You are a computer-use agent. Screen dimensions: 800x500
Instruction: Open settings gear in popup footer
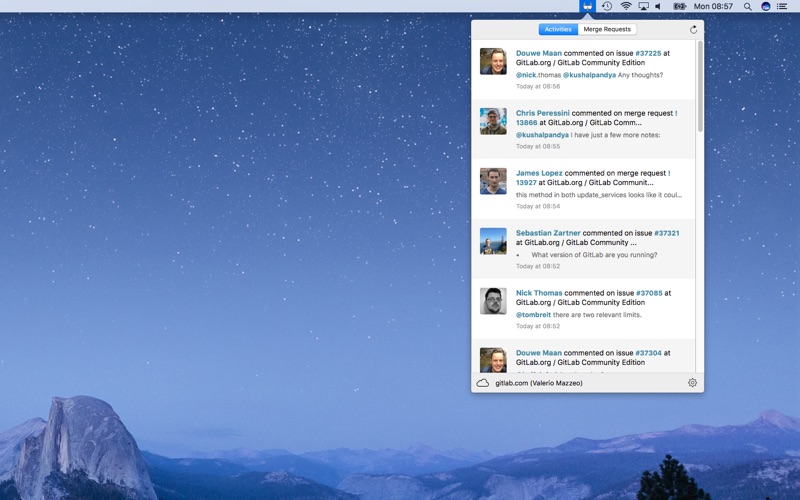coord(692,383)
